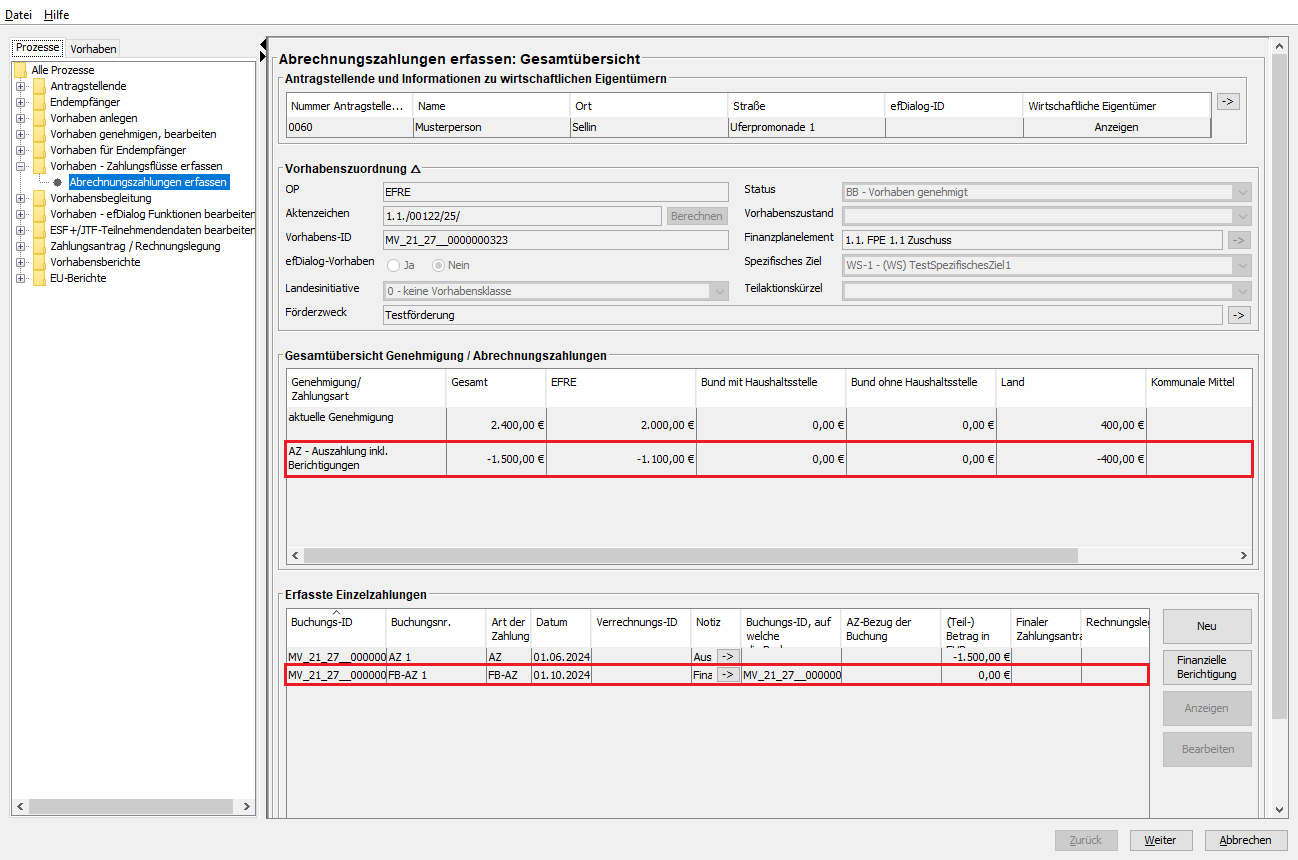The width and height of the screenshot is (1298, 860).
Task: Expand the Vorhabensberichte tree node
Action: 20,262
